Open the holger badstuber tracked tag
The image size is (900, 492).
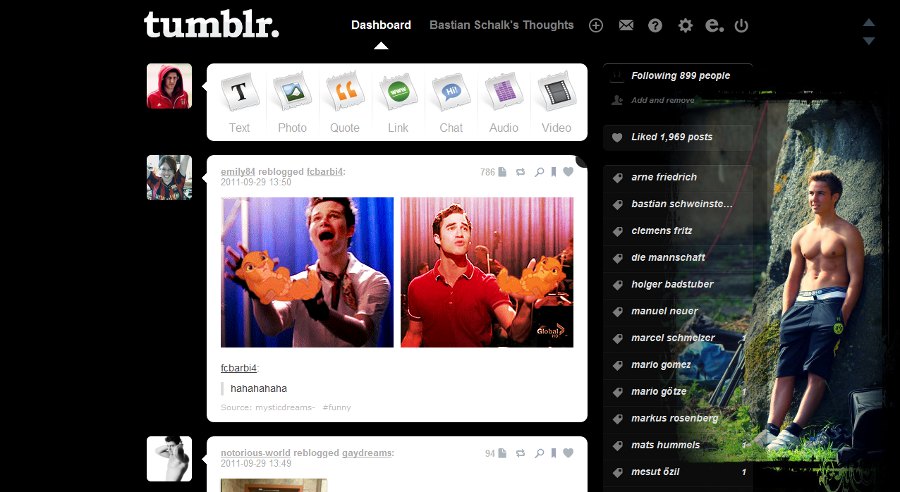(x=672, y=284)
